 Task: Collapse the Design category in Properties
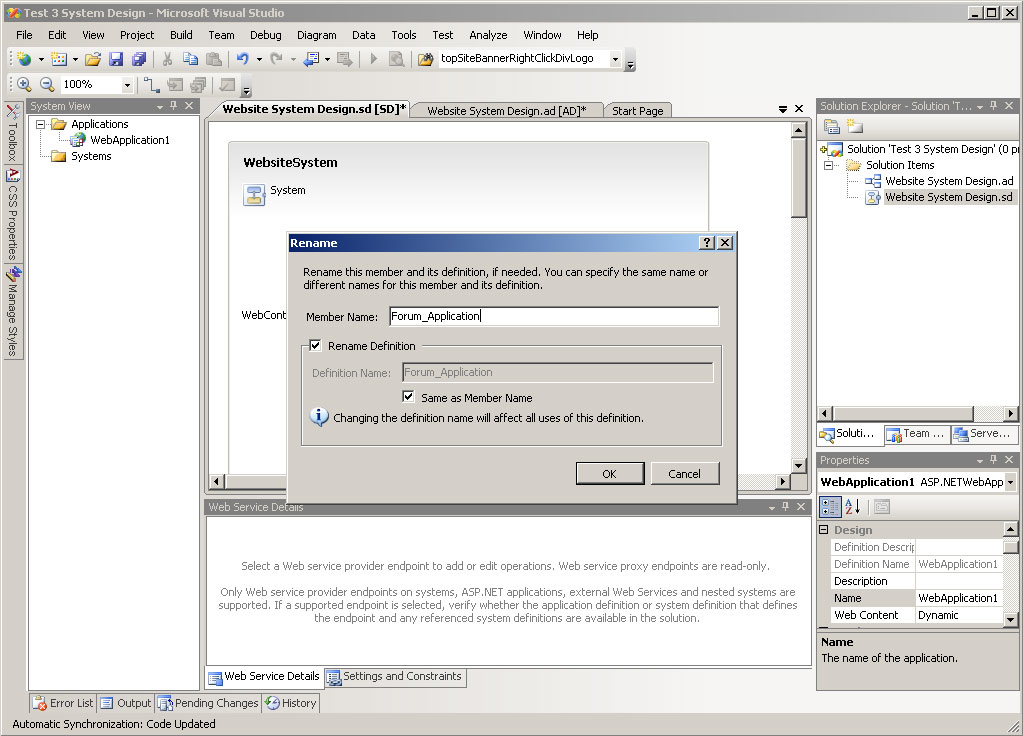[824, 530]
